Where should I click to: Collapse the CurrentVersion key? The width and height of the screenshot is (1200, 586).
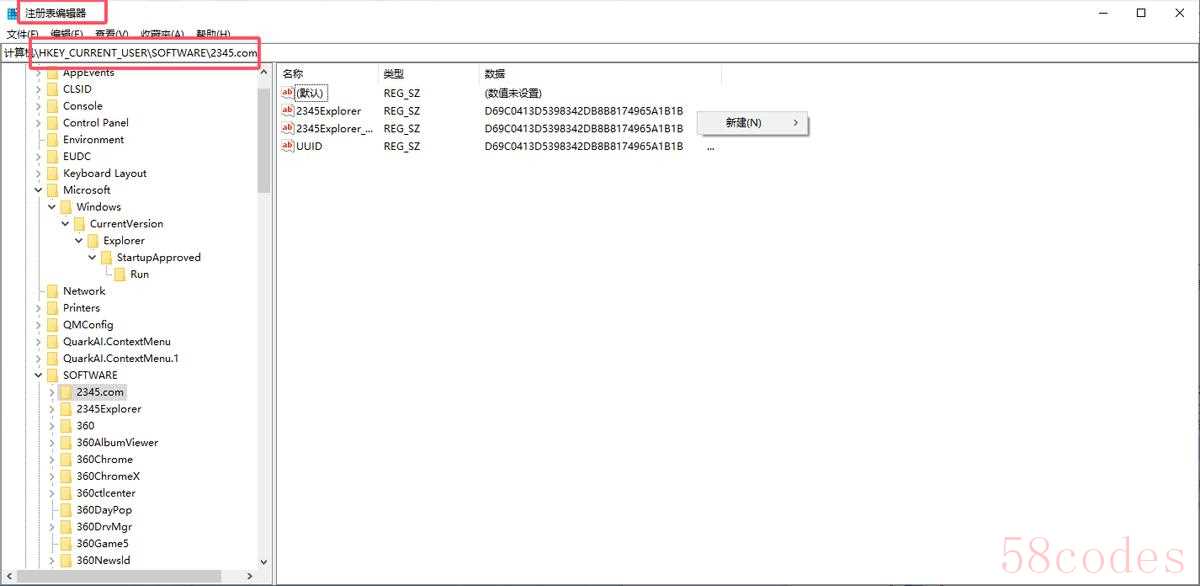[65, 224]
